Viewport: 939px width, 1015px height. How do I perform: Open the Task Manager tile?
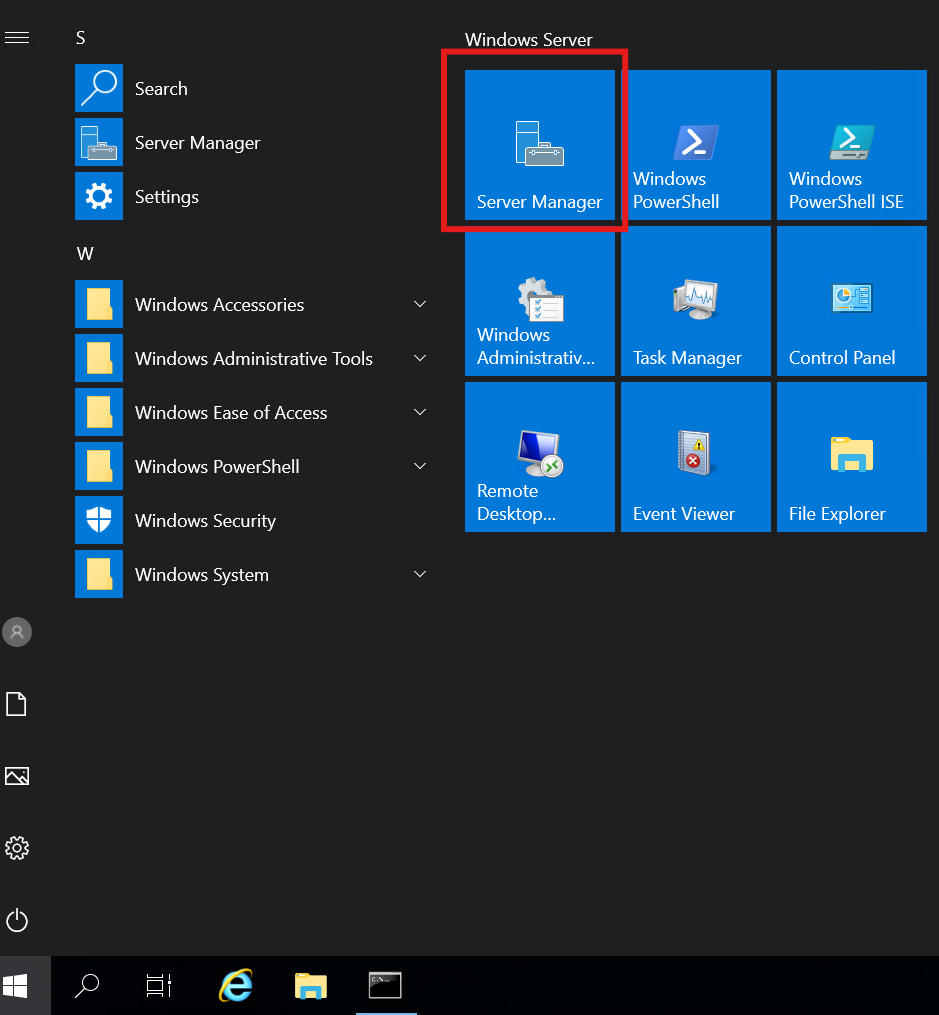pos(695,302)
